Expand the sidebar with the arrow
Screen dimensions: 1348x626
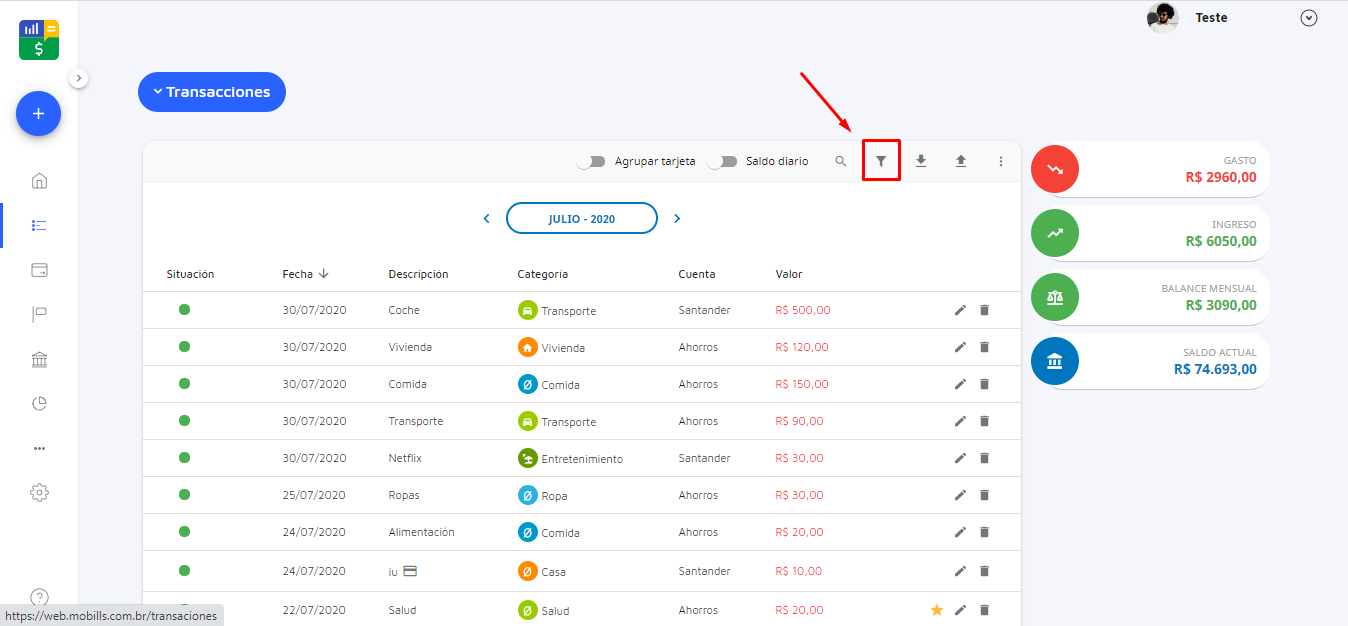79,78
